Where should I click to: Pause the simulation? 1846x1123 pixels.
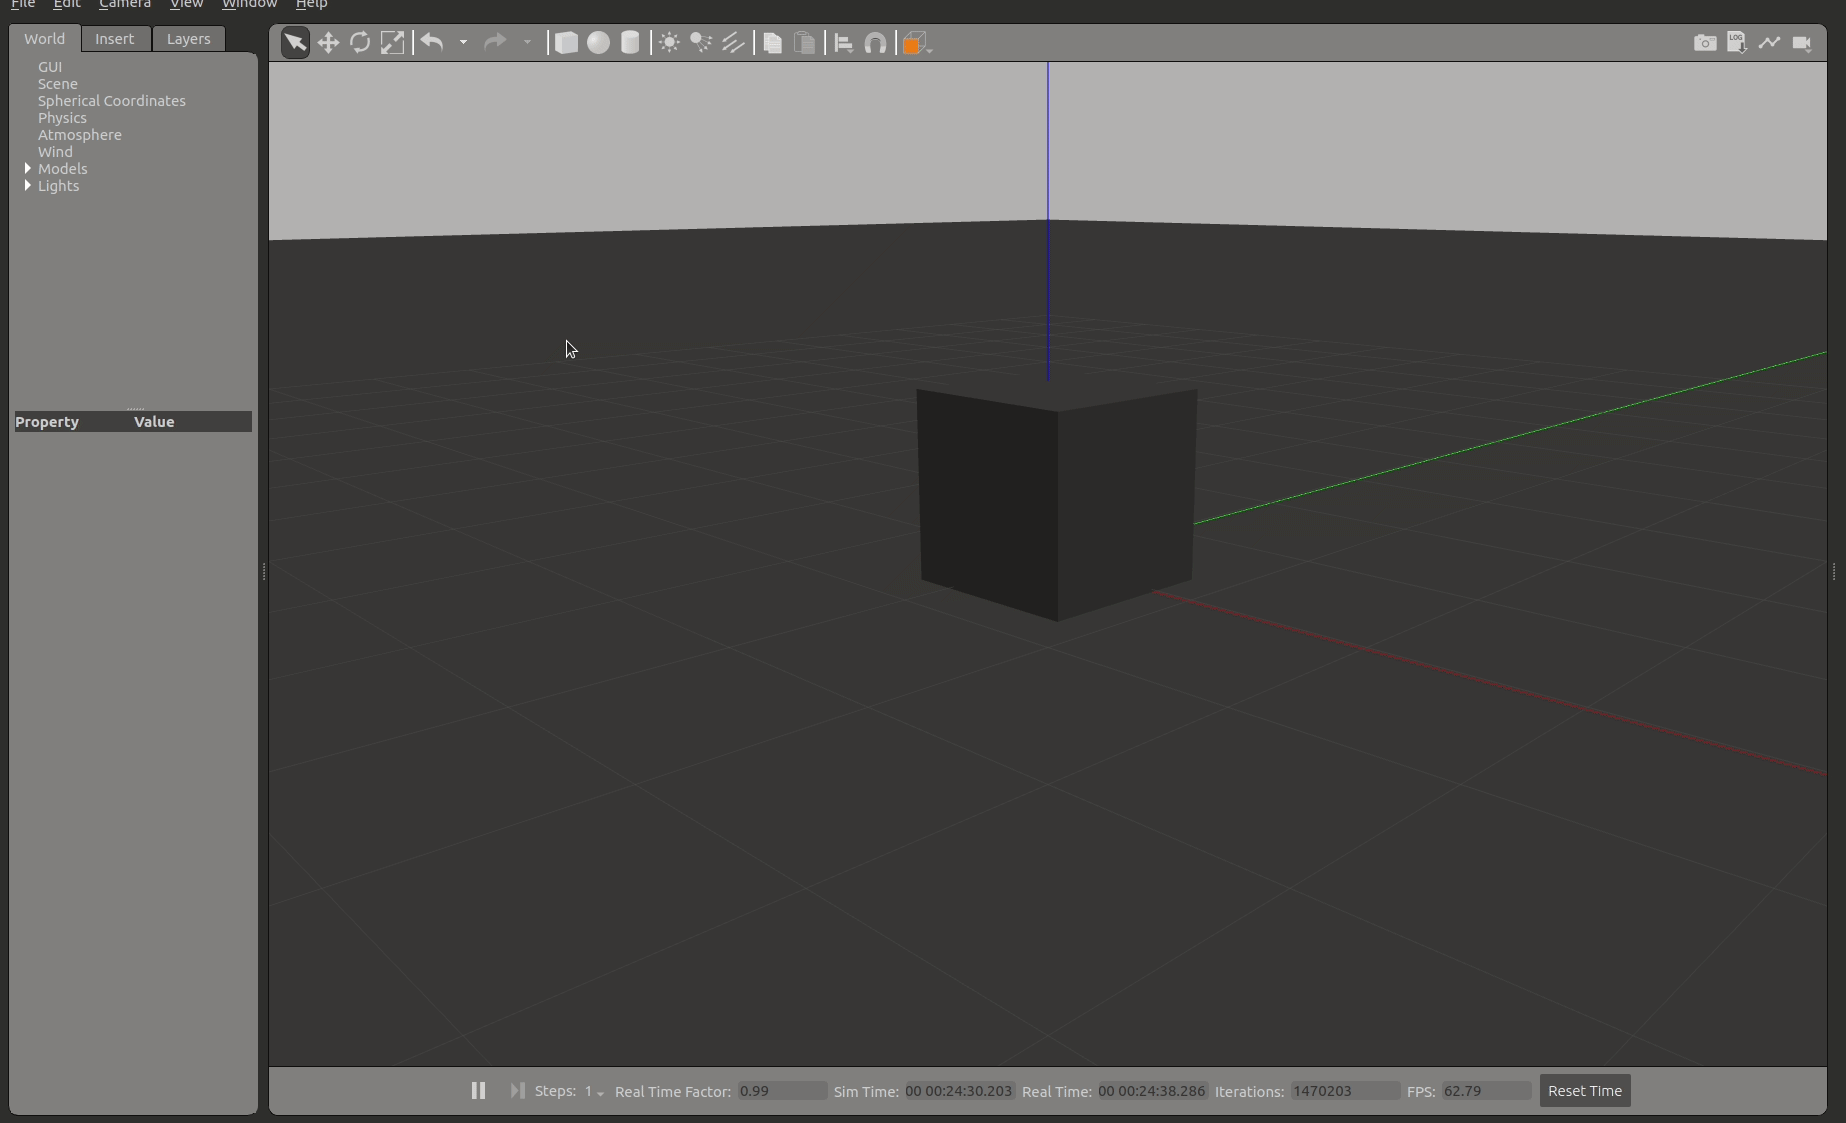tap(478, 1090)
